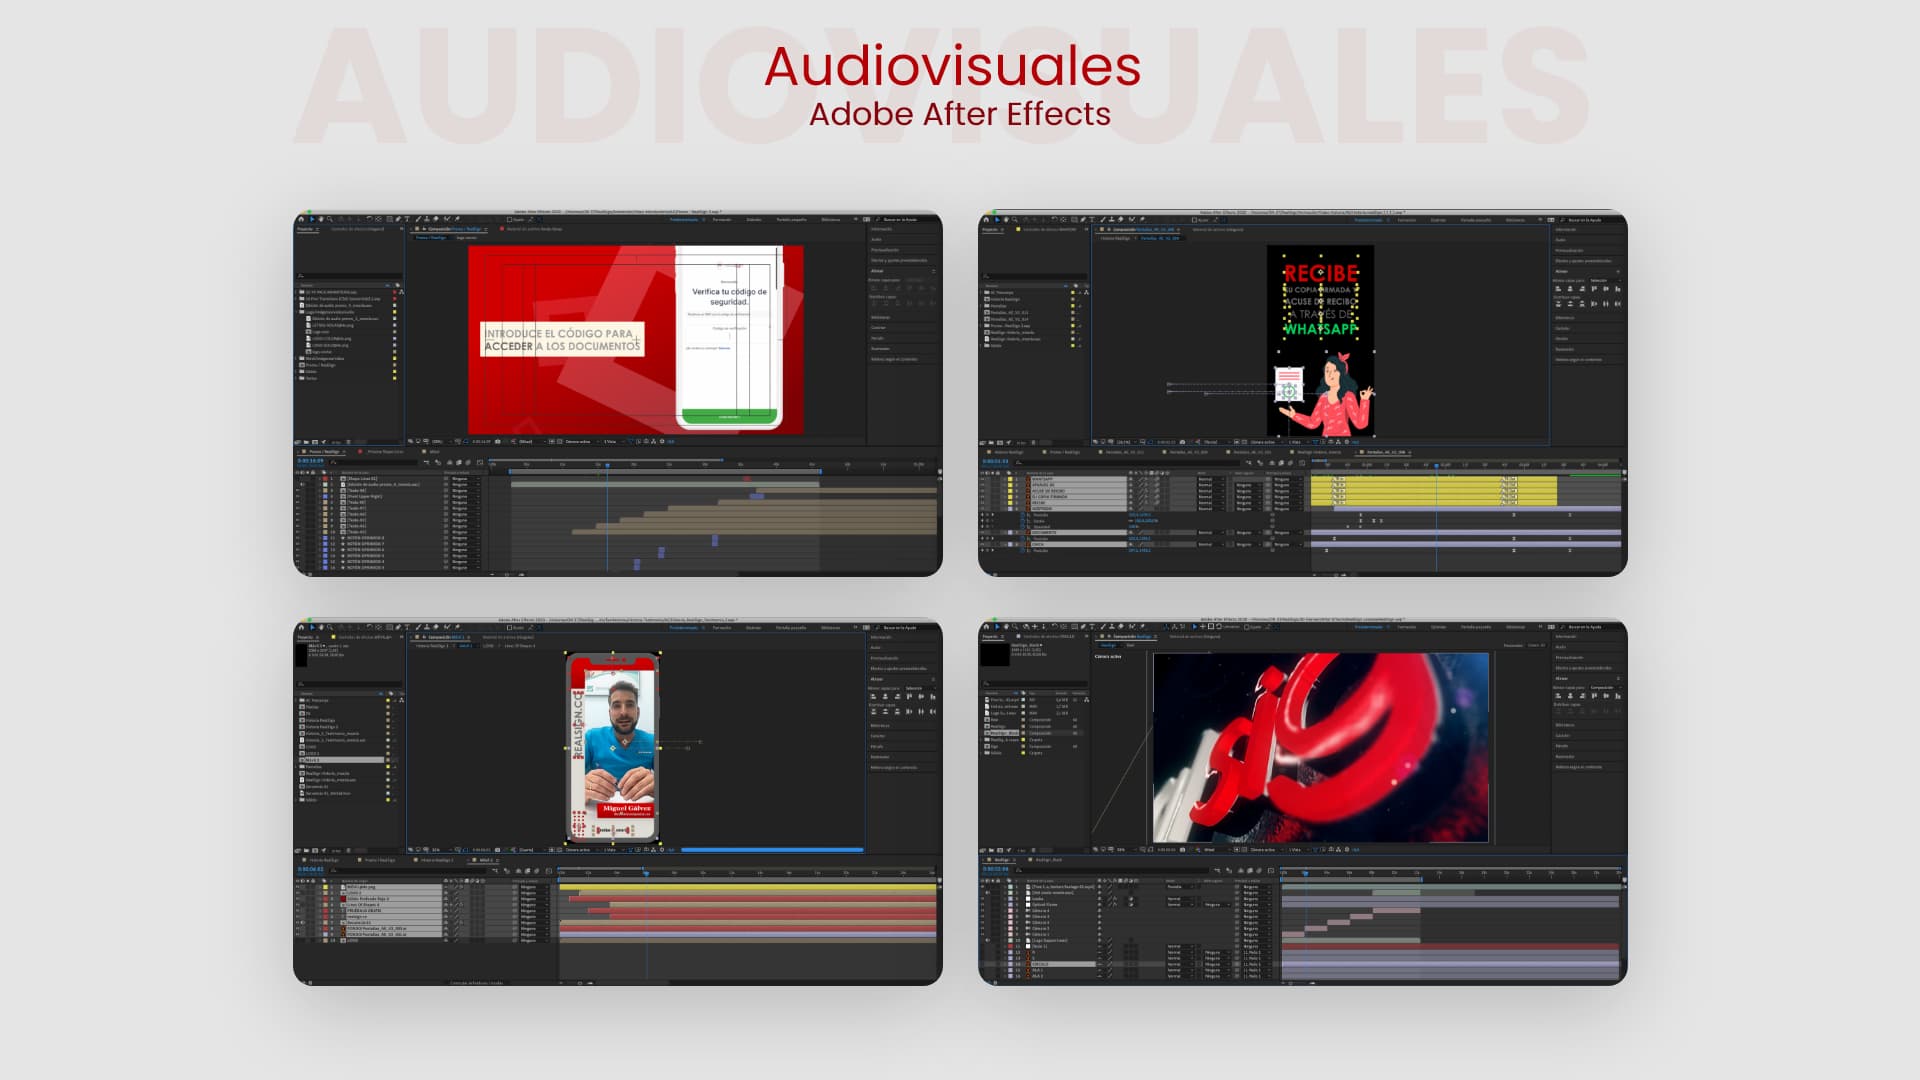Screen dimensions: 1920x1080
Task: Open Cámara activa dropdown in WhatsApp screenshot
Action: point(1265,441)
